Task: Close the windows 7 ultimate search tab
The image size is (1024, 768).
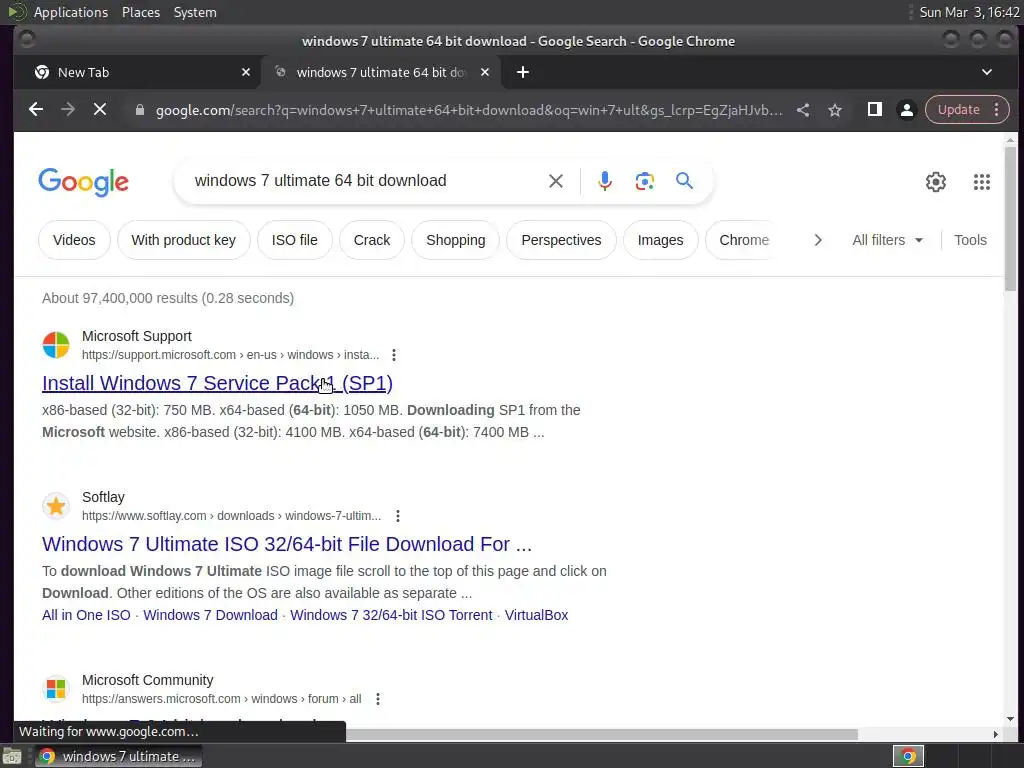Action: [x=485, y=72]
